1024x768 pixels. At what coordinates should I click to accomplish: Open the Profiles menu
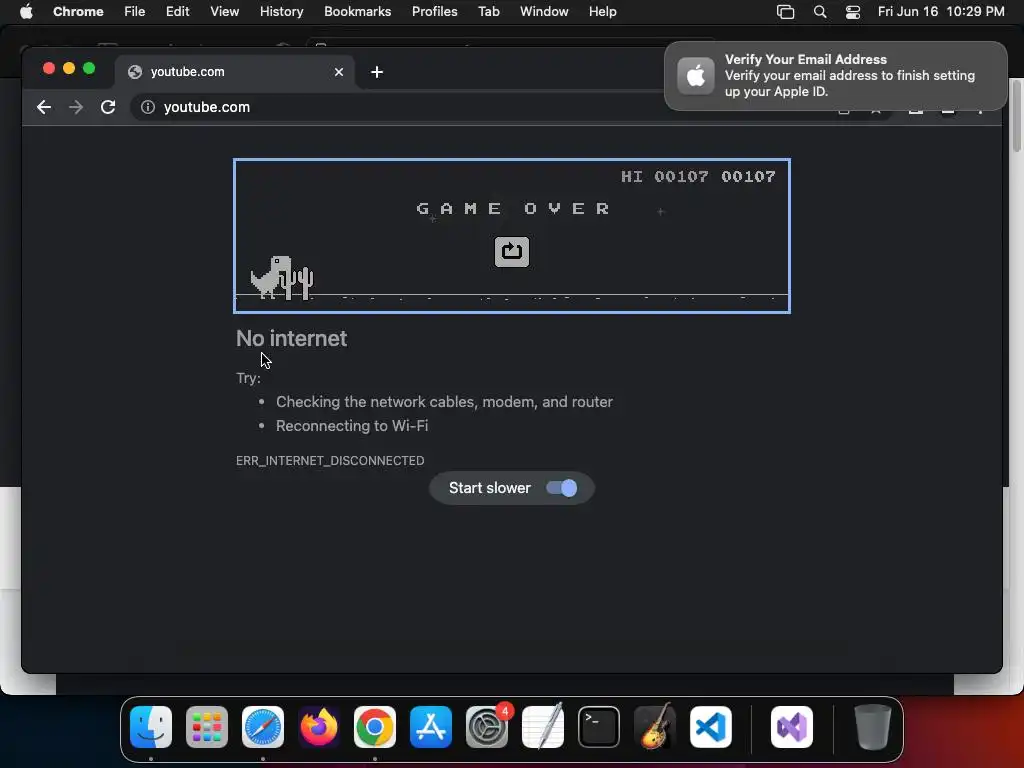click(434, 11)
